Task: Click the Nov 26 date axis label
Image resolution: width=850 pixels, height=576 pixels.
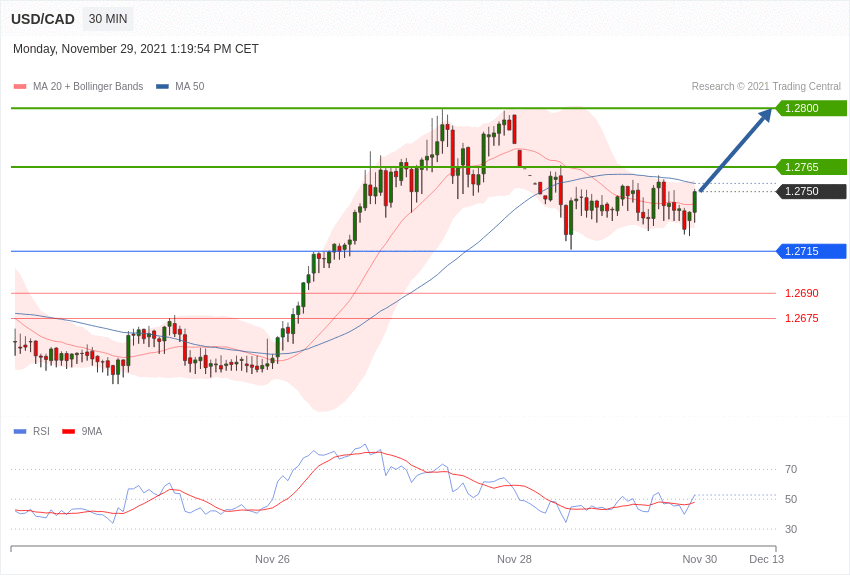Action: pyautogui.click(x=272, y=559)
